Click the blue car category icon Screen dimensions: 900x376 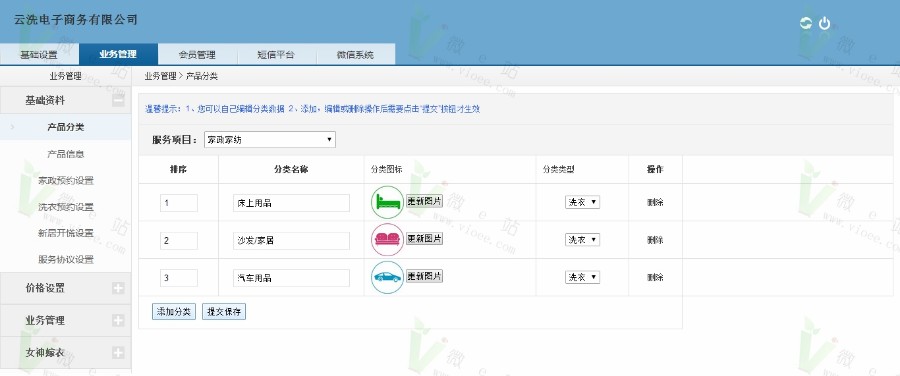(x=387, y=277)
